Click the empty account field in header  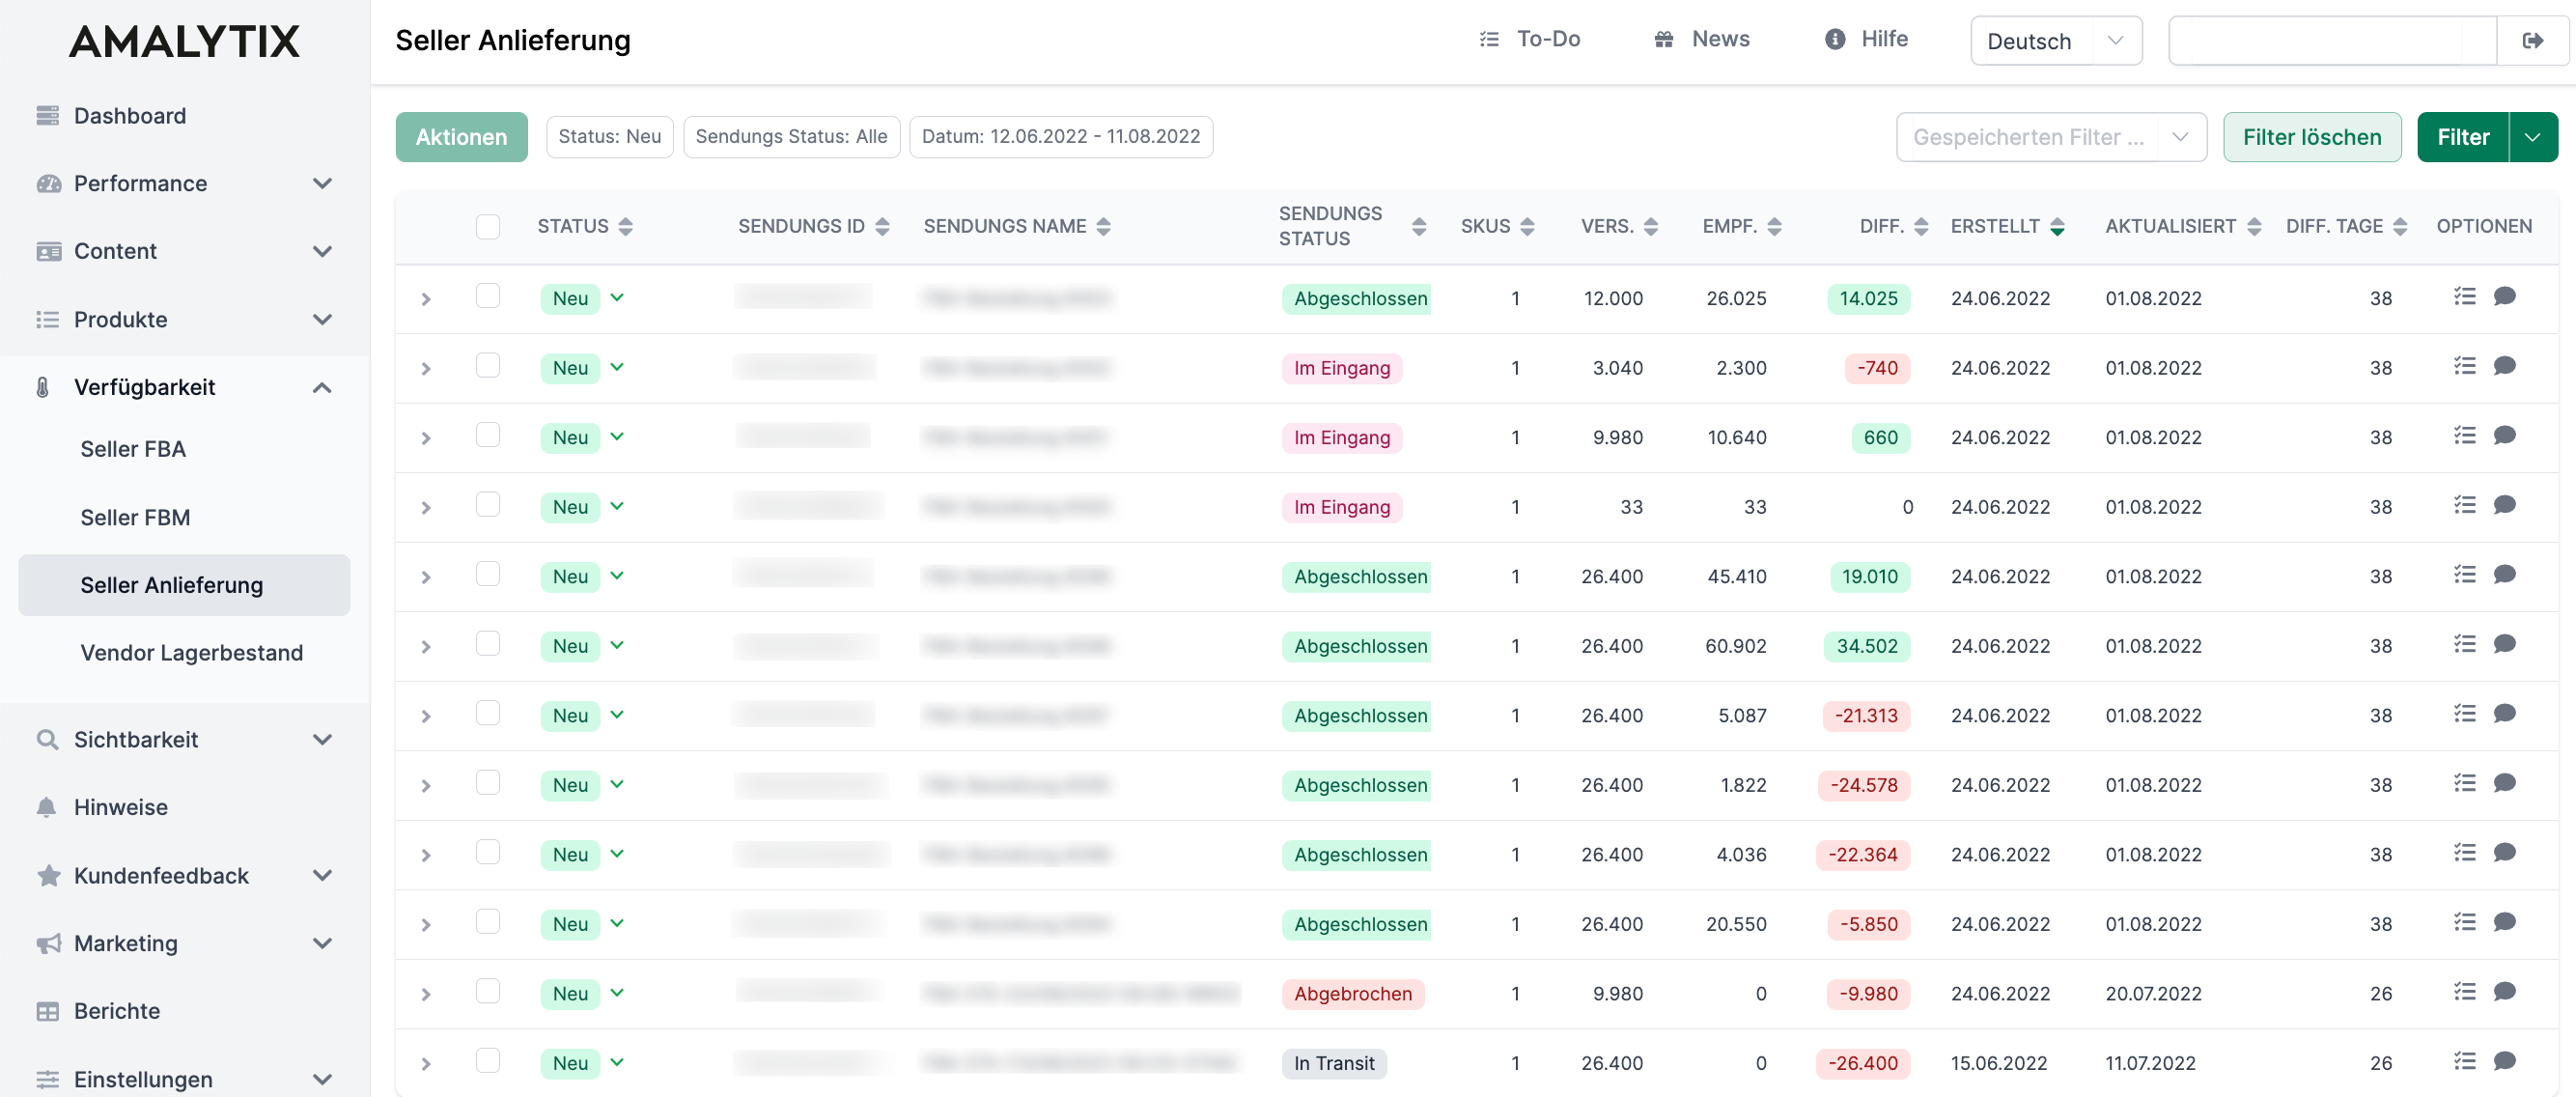tap(2332, 40)
